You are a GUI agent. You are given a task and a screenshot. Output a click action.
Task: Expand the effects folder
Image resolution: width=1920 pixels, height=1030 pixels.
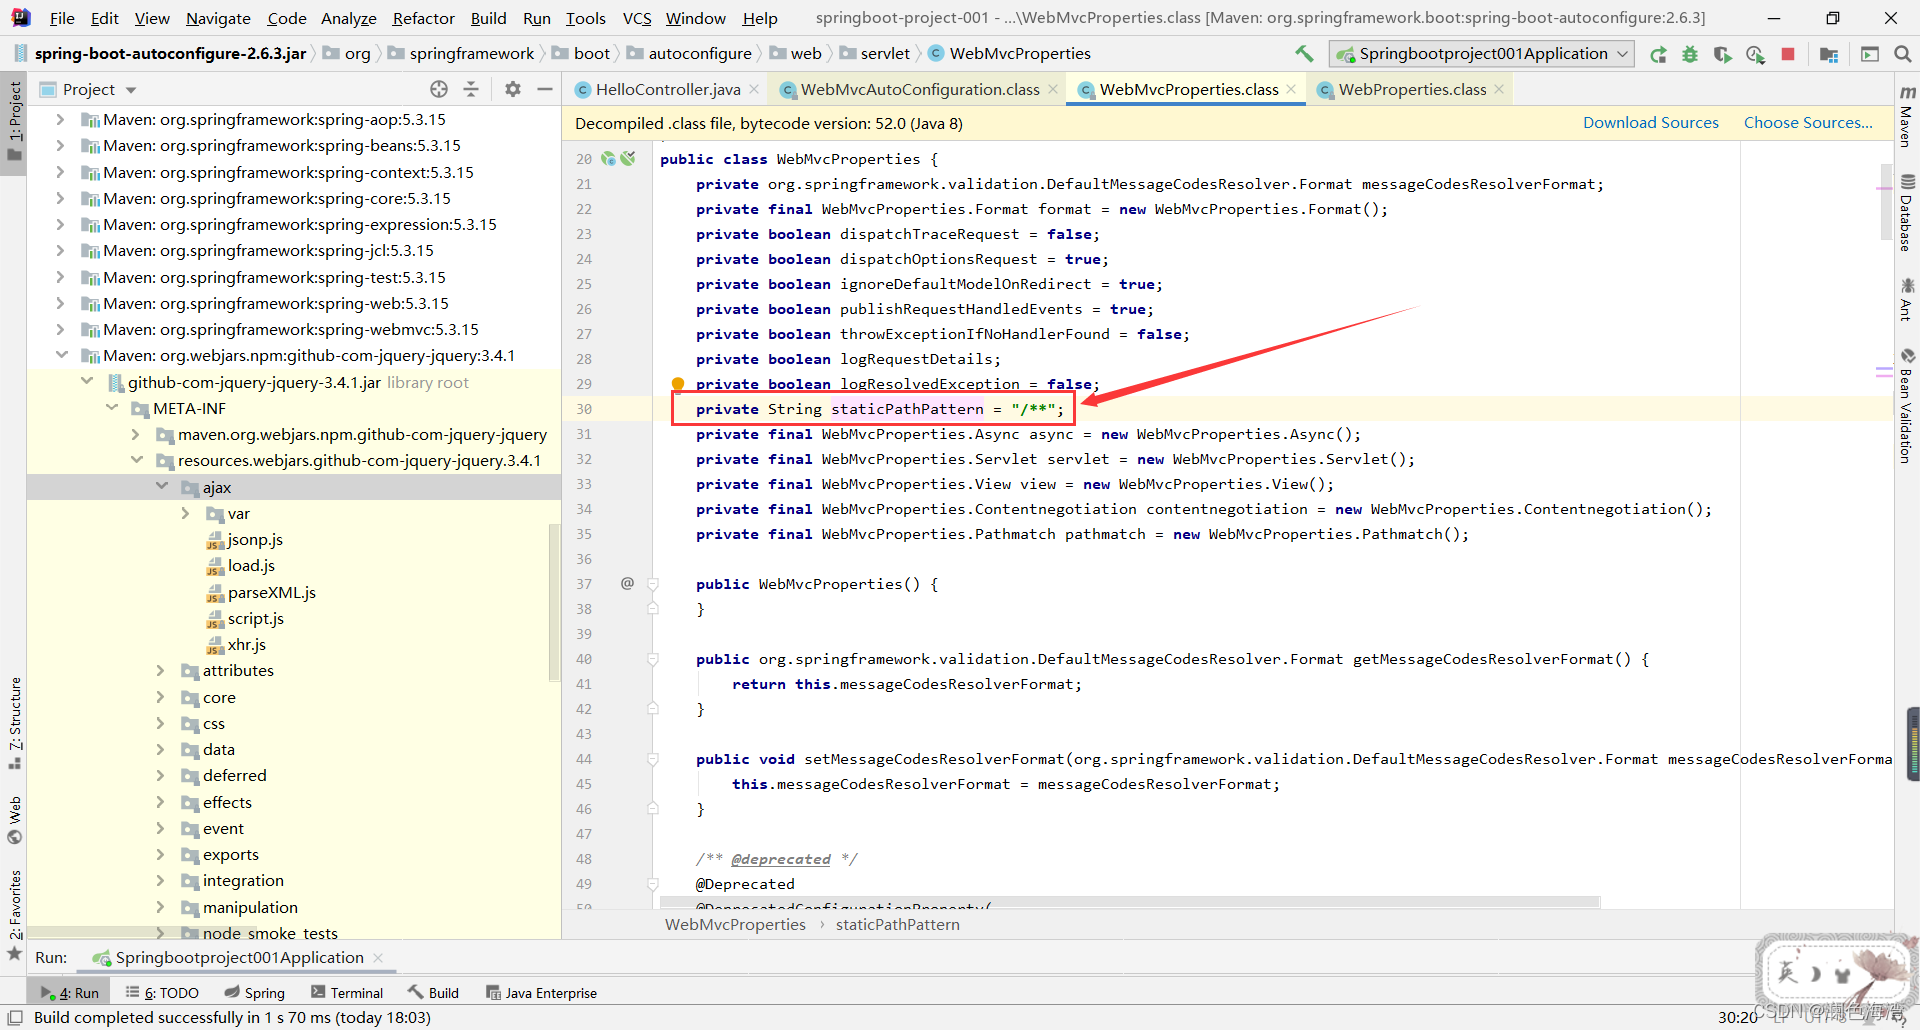tap(161, 802)
